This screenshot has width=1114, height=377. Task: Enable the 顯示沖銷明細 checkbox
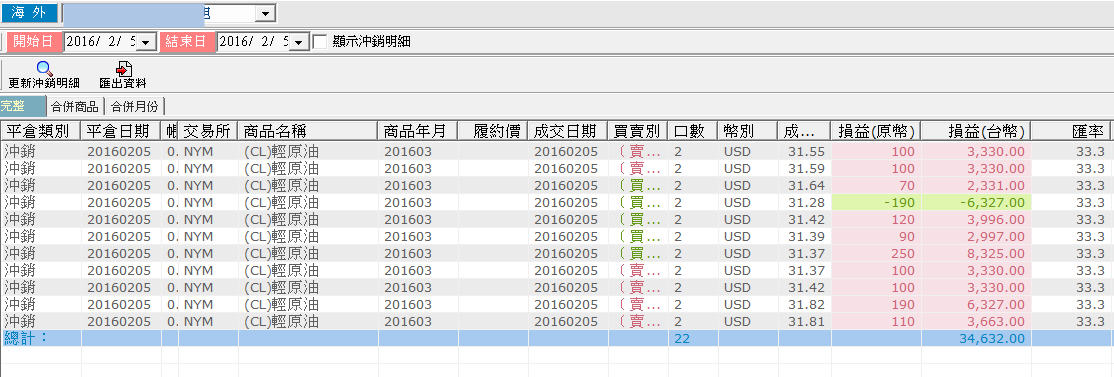coord(320,42)
